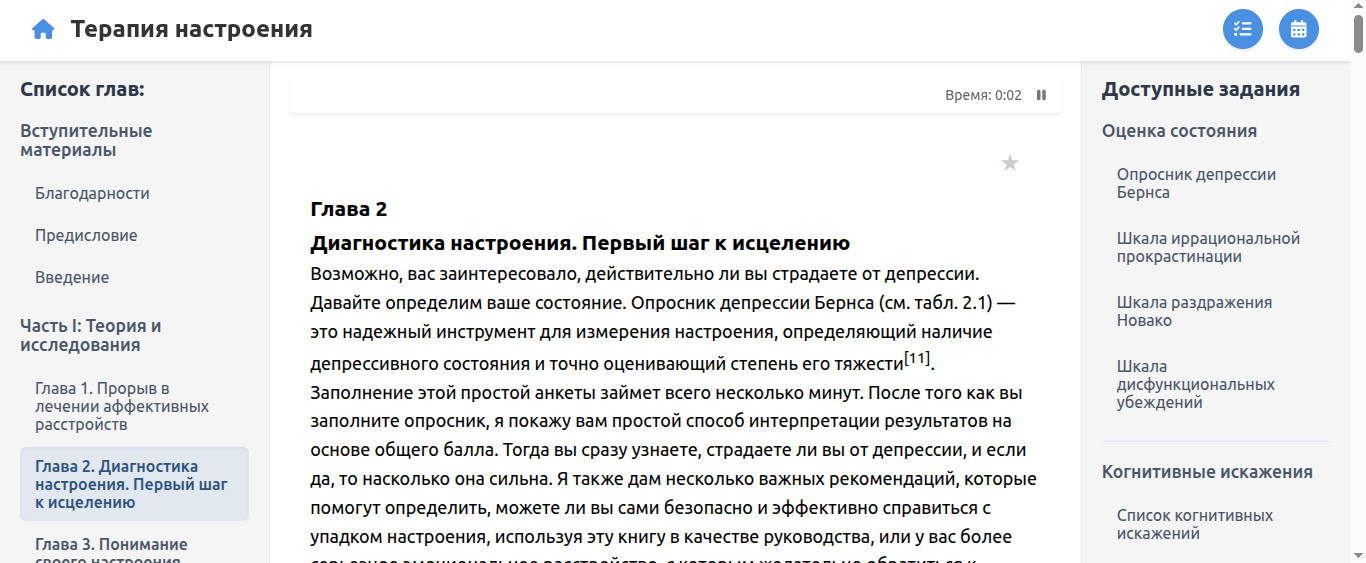The image size is (1366, 563).
Task: Toggle the favorite star for this chapter
Action: click(1010, 163)
